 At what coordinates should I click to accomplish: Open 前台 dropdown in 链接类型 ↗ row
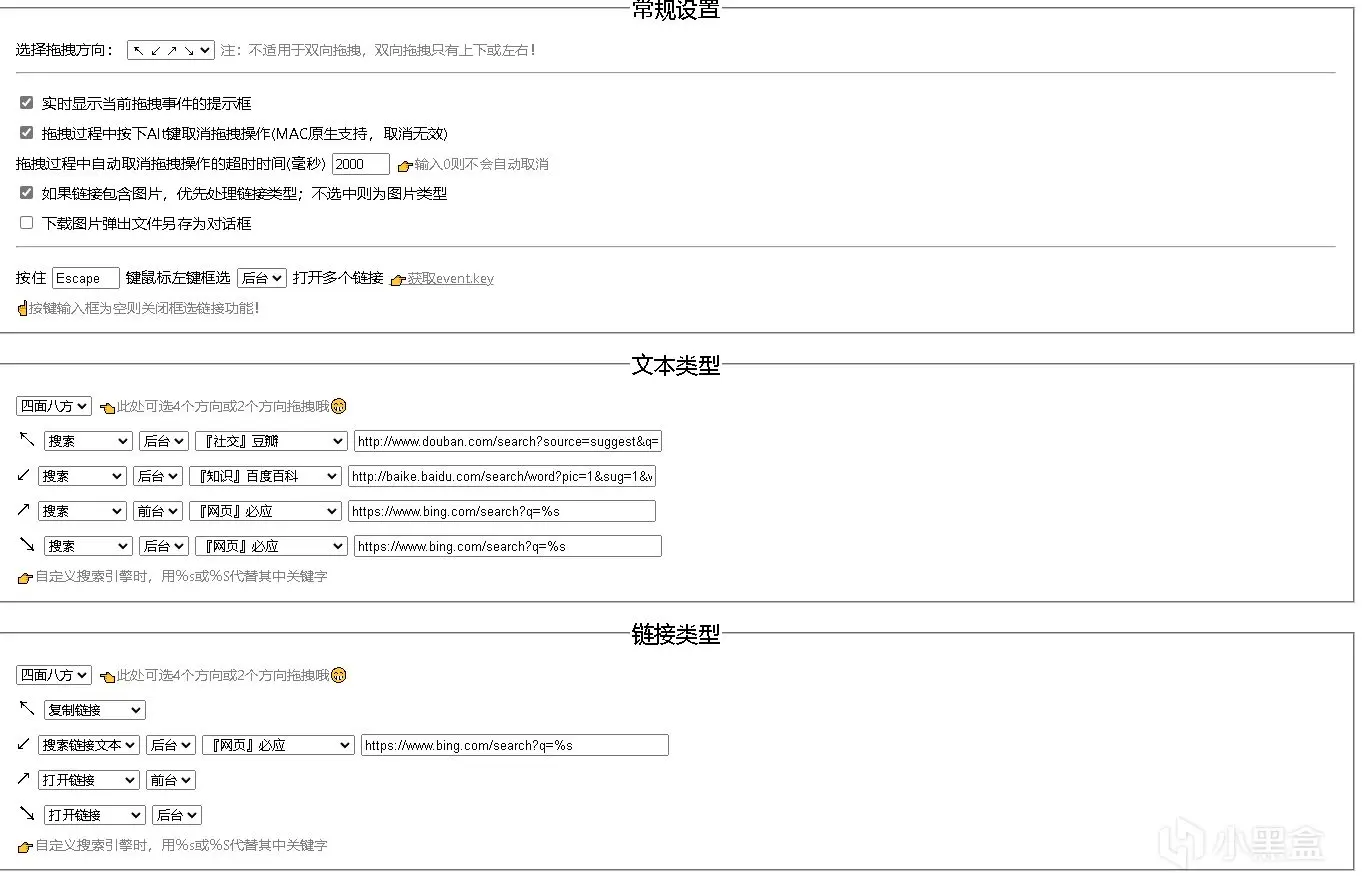pyautogui.click(x=171, y=780)
